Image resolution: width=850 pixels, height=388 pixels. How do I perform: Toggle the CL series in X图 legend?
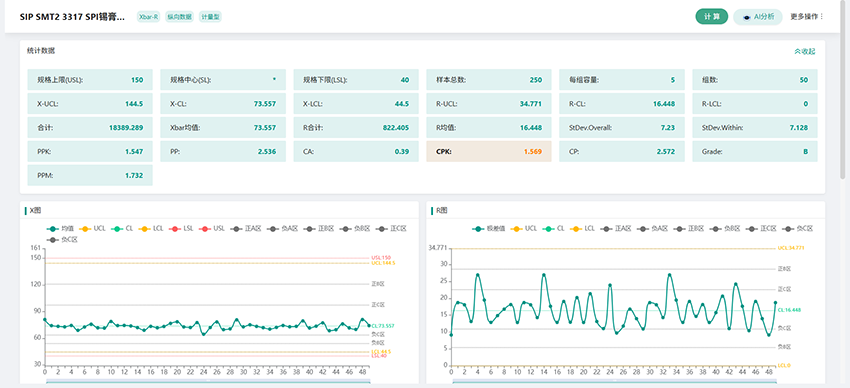(x=122, y=229)
